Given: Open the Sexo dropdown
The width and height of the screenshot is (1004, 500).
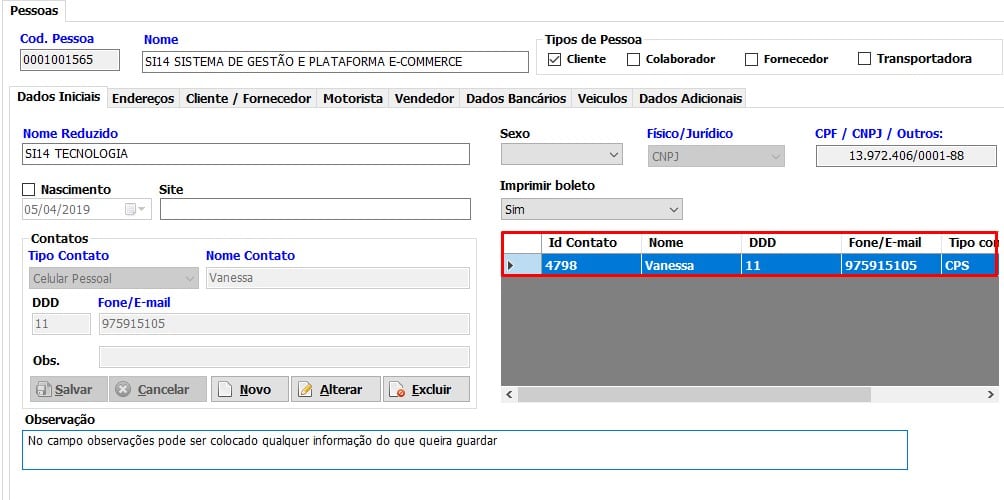Looking at the screenshot, I should tap(561, 155).
